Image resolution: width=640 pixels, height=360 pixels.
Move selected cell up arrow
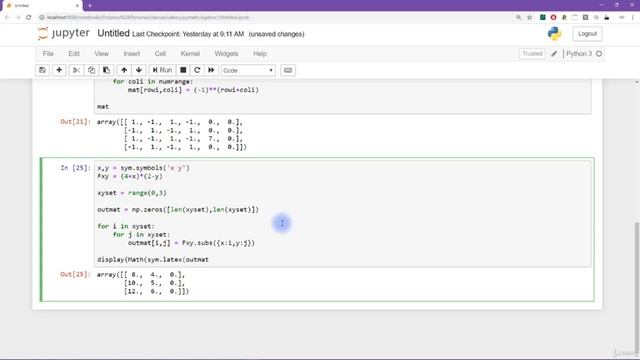(x=124, y=70)
